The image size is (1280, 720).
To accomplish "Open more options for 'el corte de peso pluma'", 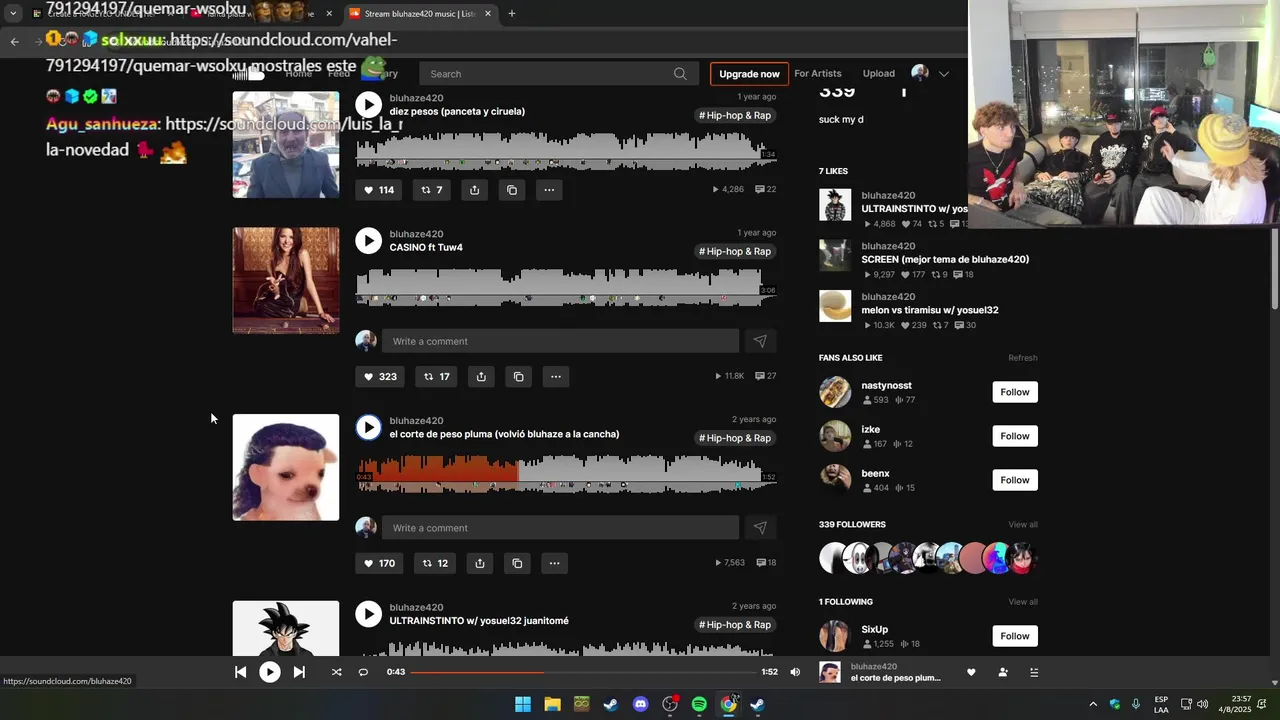I will 554,563.
